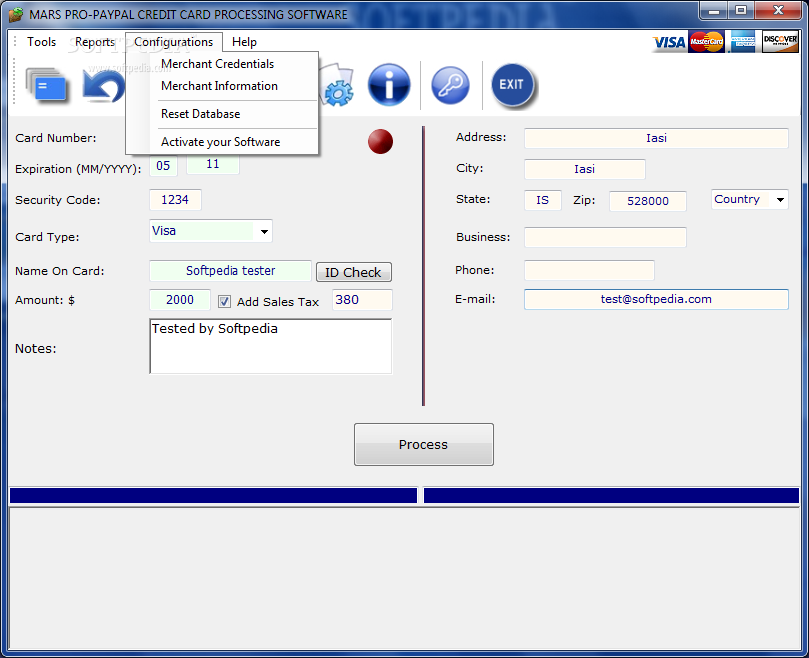
Task: Click the left dark blue status bar
Action: click(x=213, y=495)
